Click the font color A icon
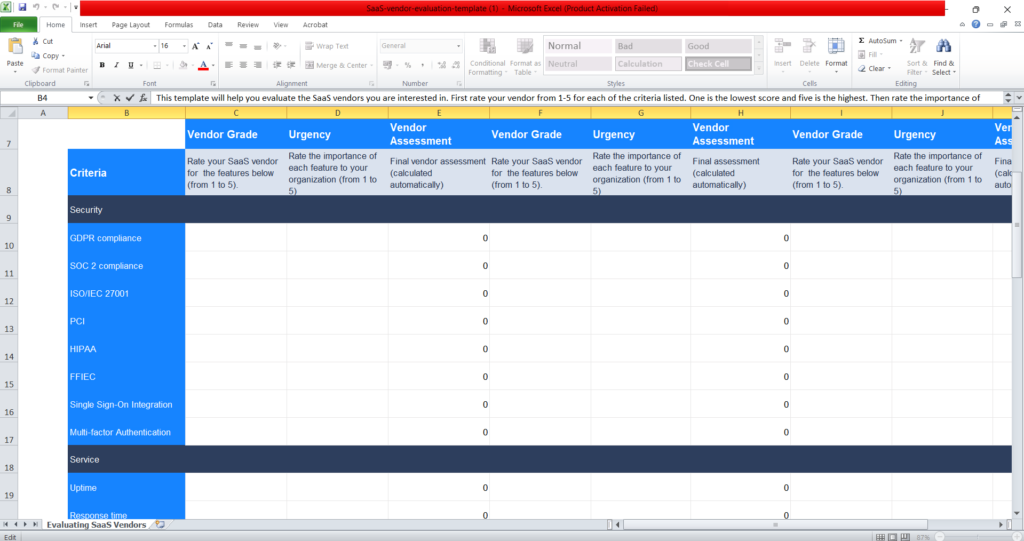The image size is (1024, 541). click(x=203, y=65)
